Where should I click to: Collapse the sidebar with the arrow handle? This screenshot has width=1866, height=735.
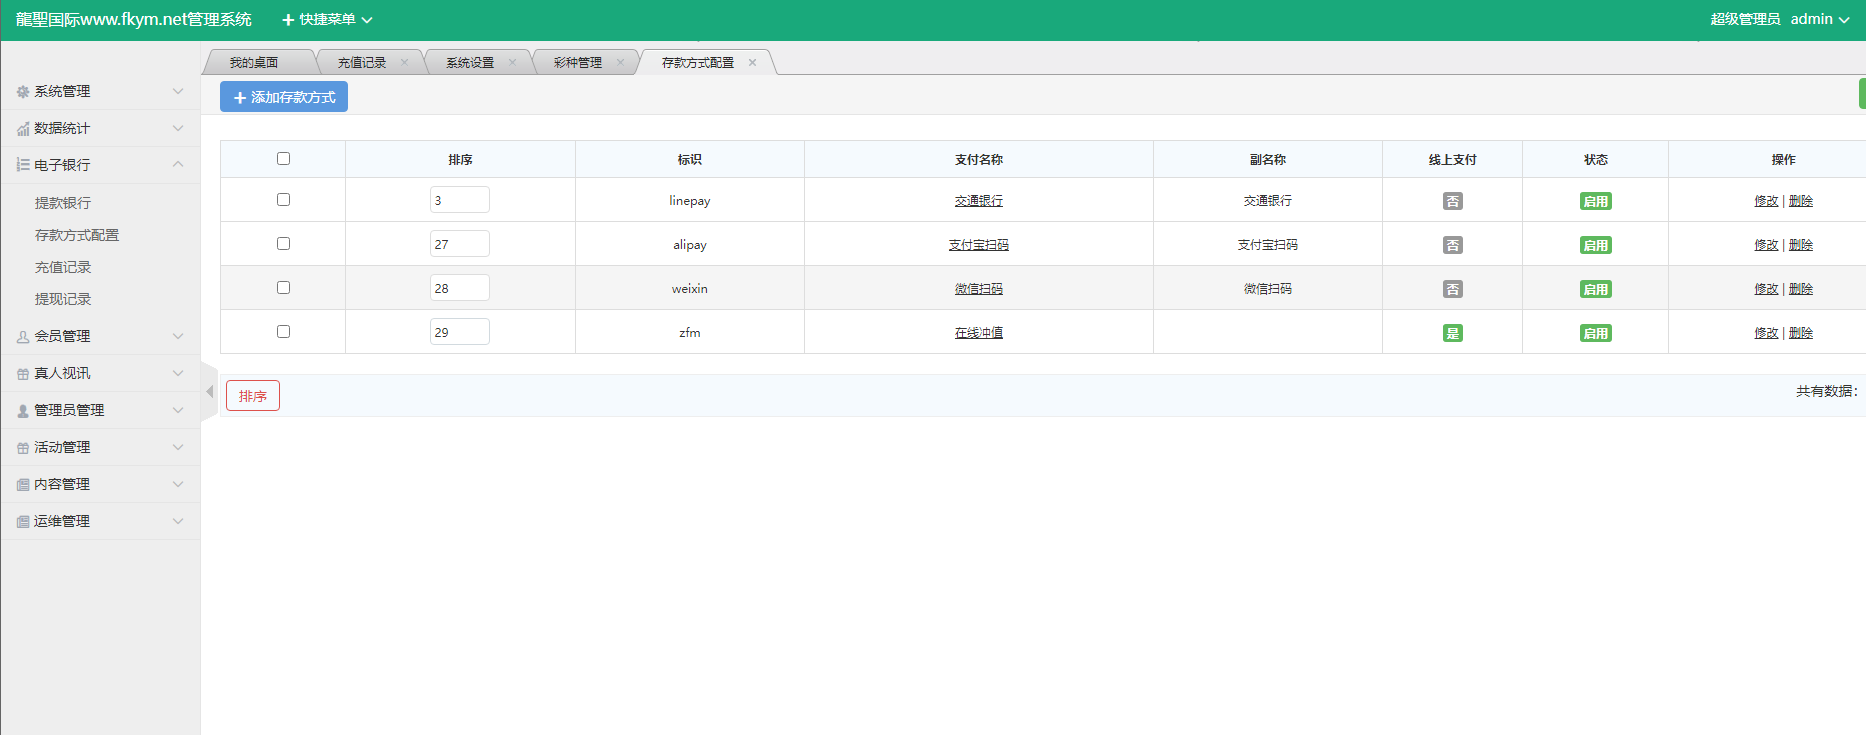[210, 392]
